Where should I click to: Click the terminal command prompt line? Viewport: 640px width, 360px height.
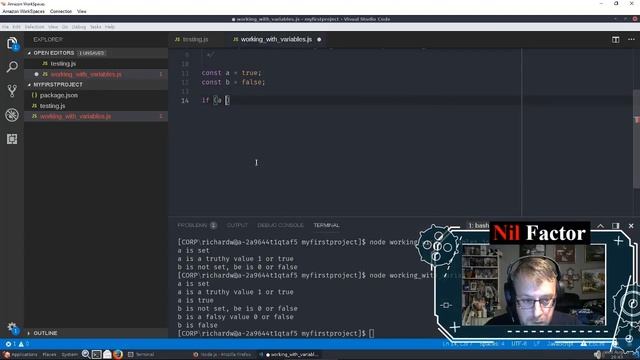(x=276, y=333)
